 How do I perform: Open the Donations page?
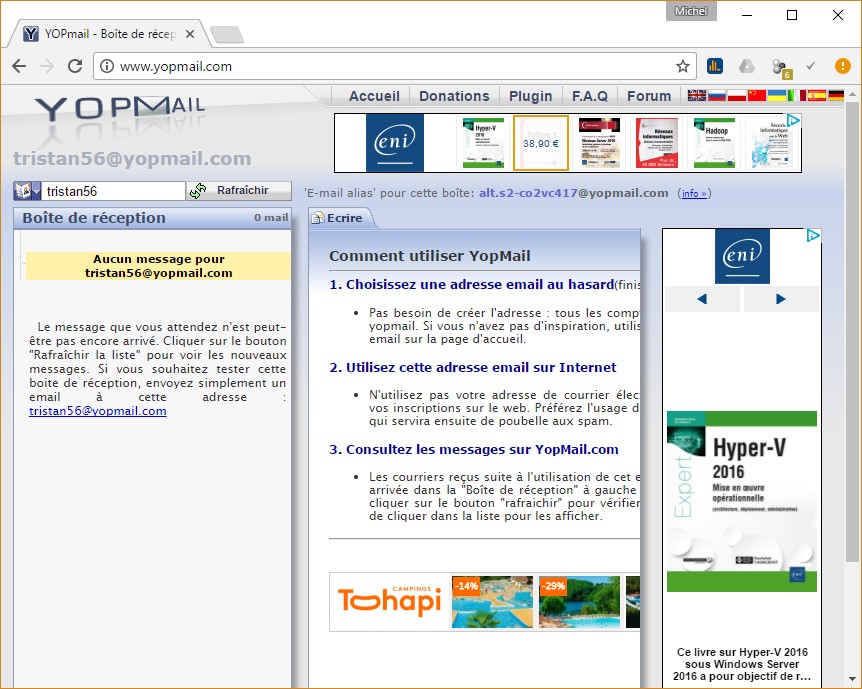point(454,96)
